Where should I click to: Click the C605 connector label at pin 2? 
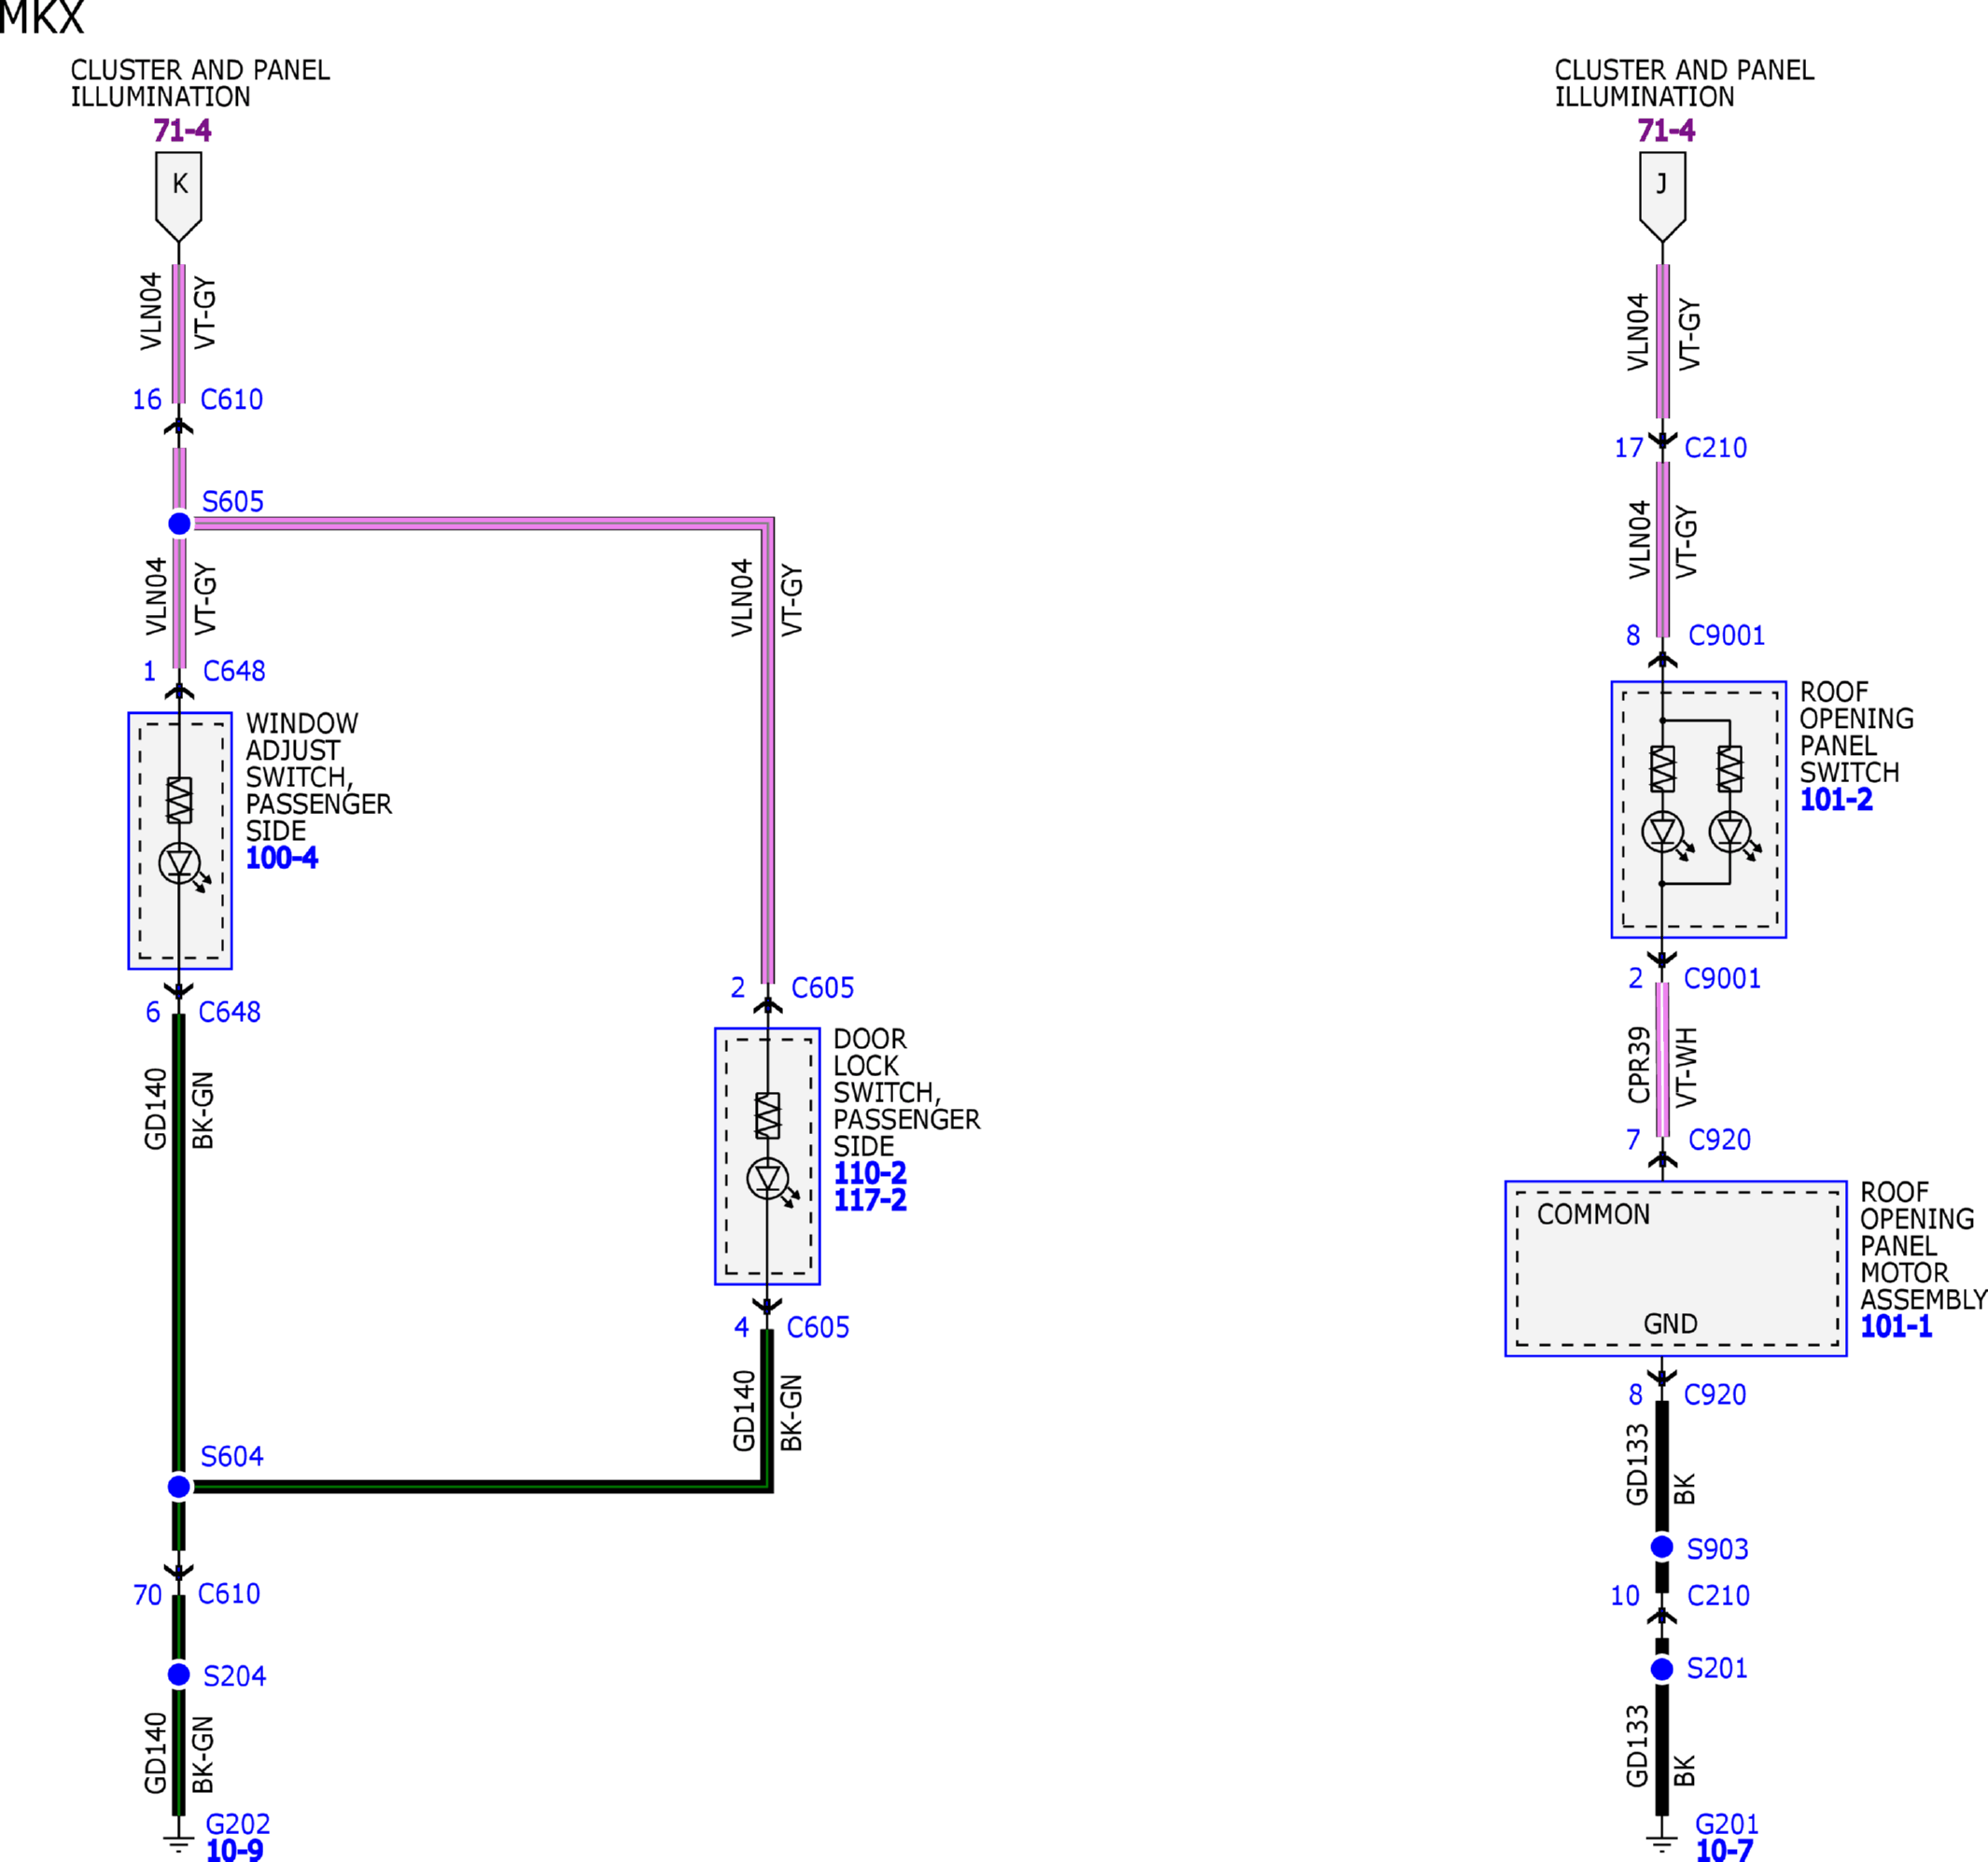click(x=822, y=988)
